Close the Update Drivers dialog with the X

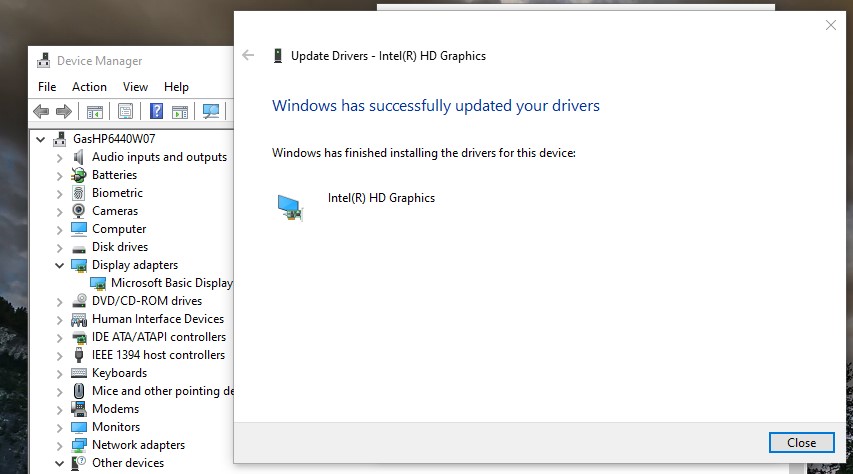[831, 25]
